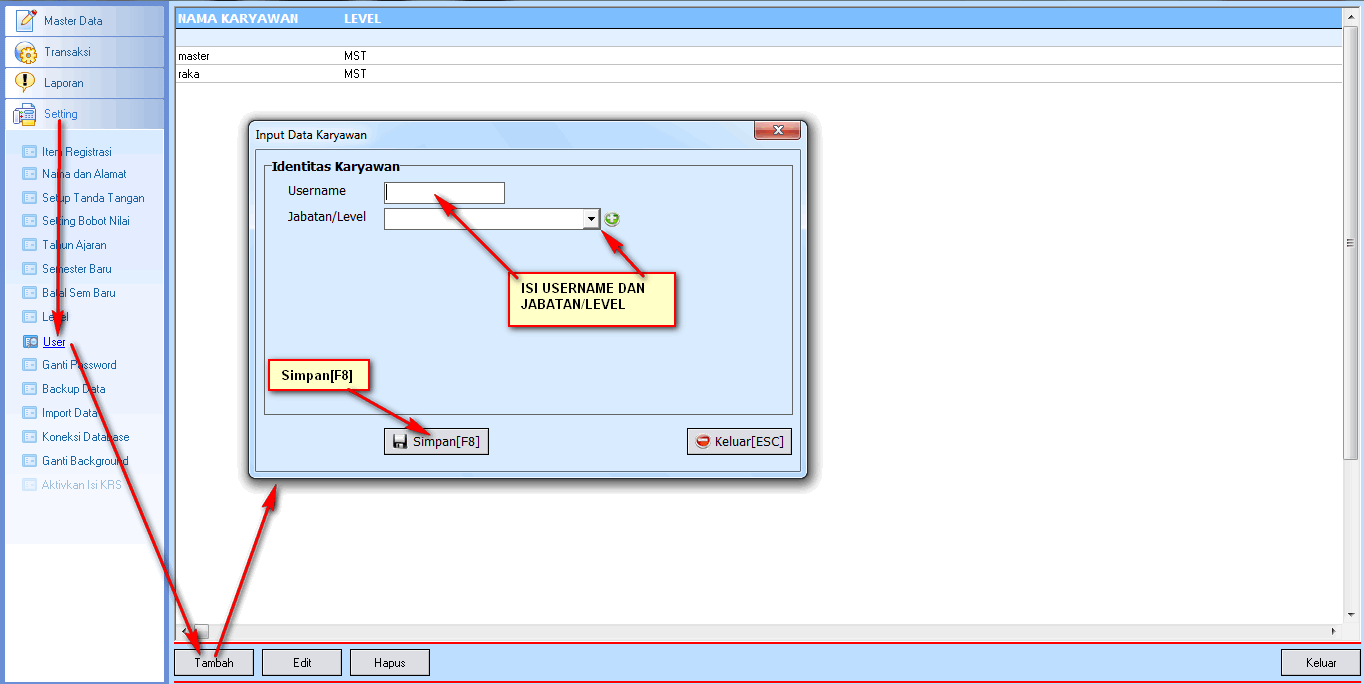Click the icon beside Import Data
This screenshot has width=1364, height=684.
30,413
